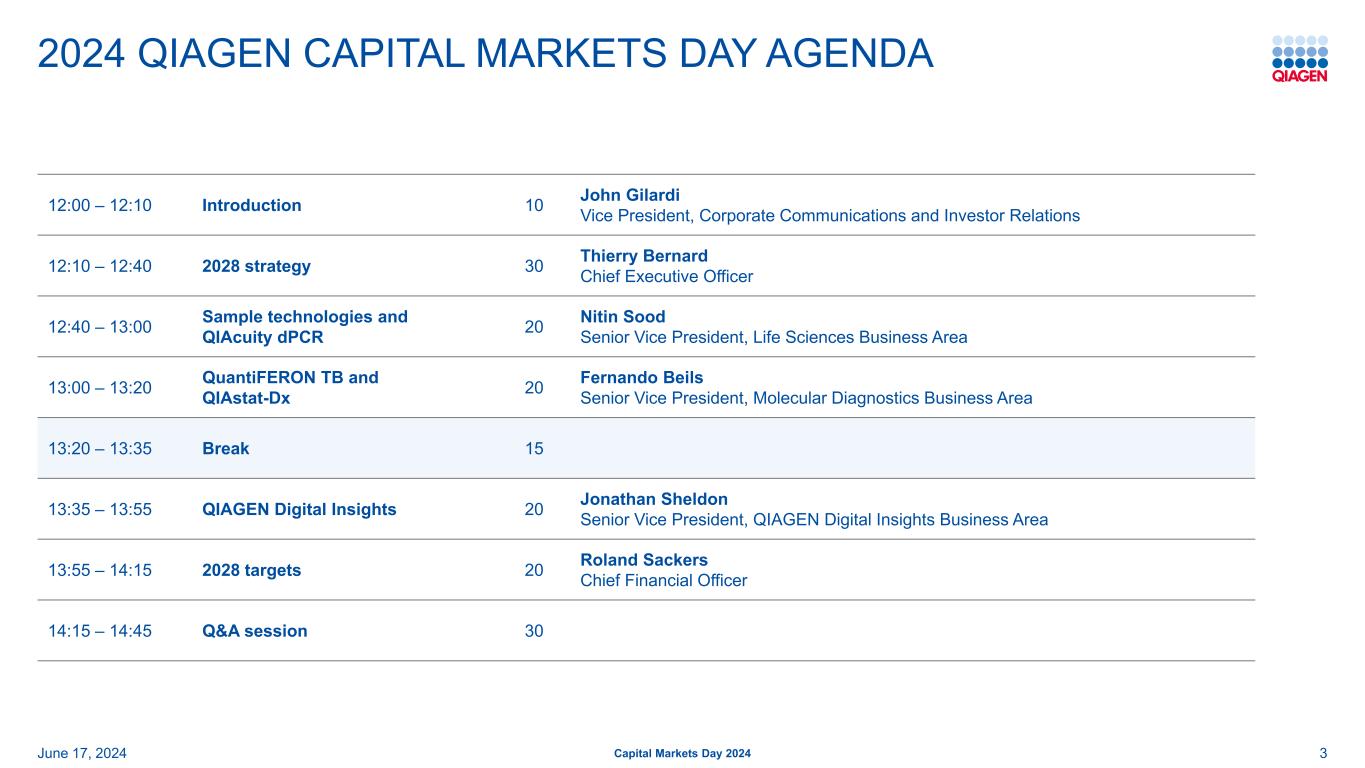
Task: Click the June 17, 2024 footer date
Action: [82, 753]
